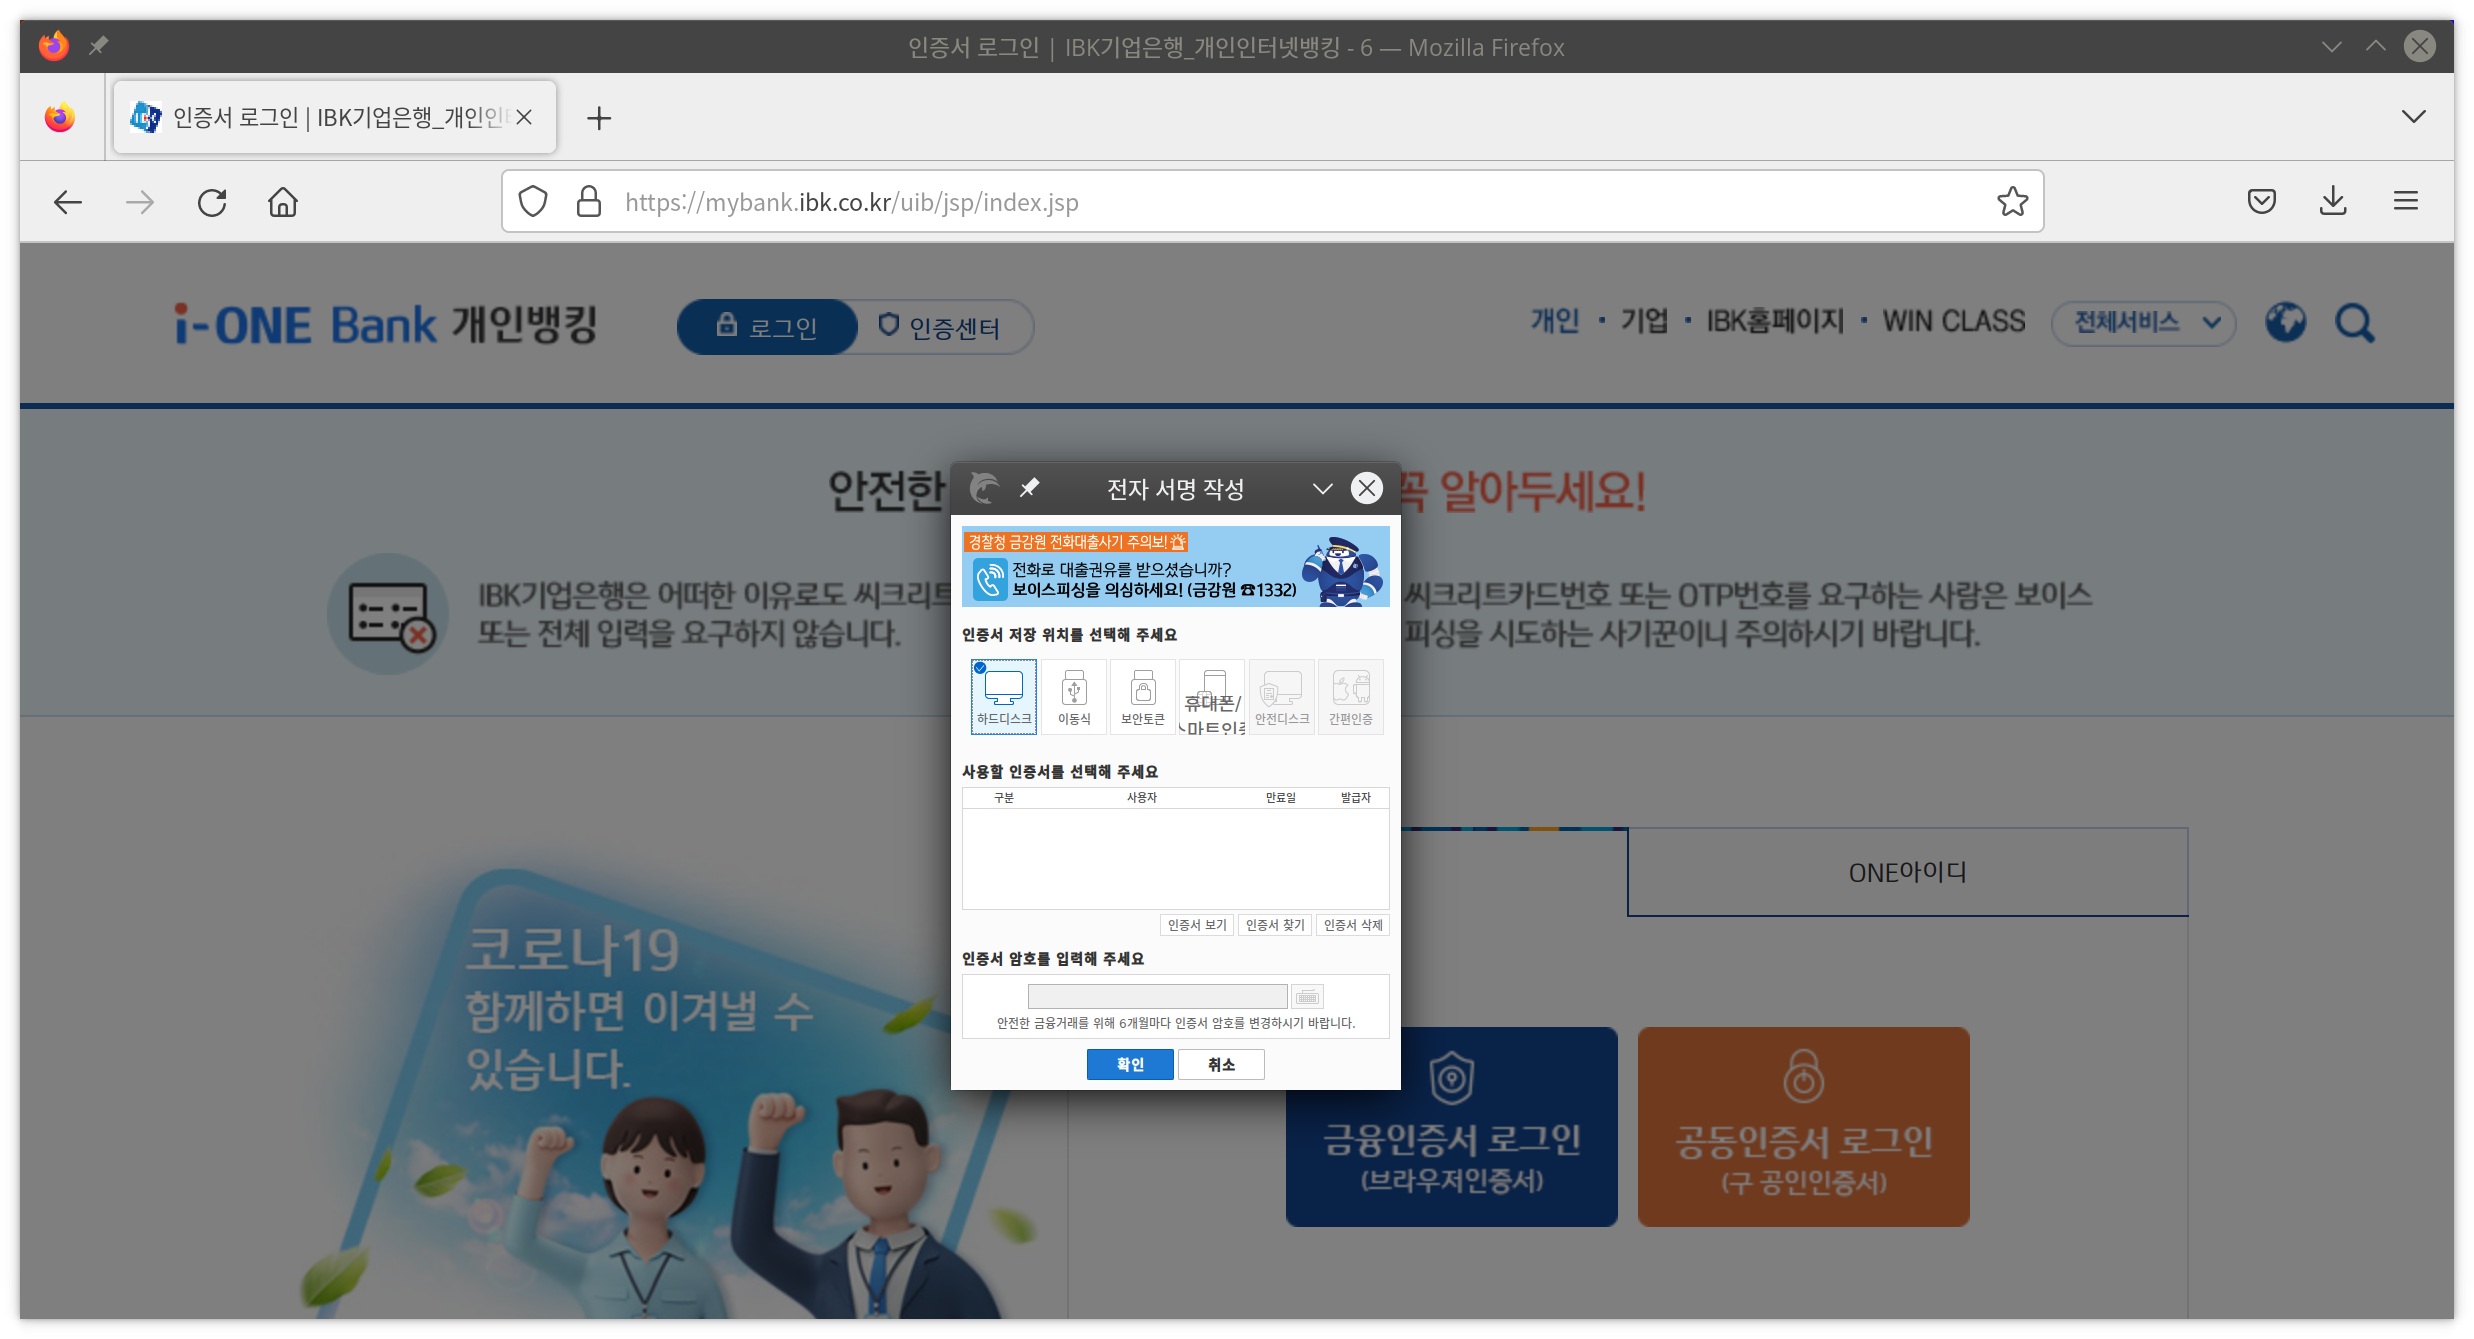Viewport: 2474px width, 1339px height.
Task: Click the certificate password input field
Action: tap(1157, 996)
